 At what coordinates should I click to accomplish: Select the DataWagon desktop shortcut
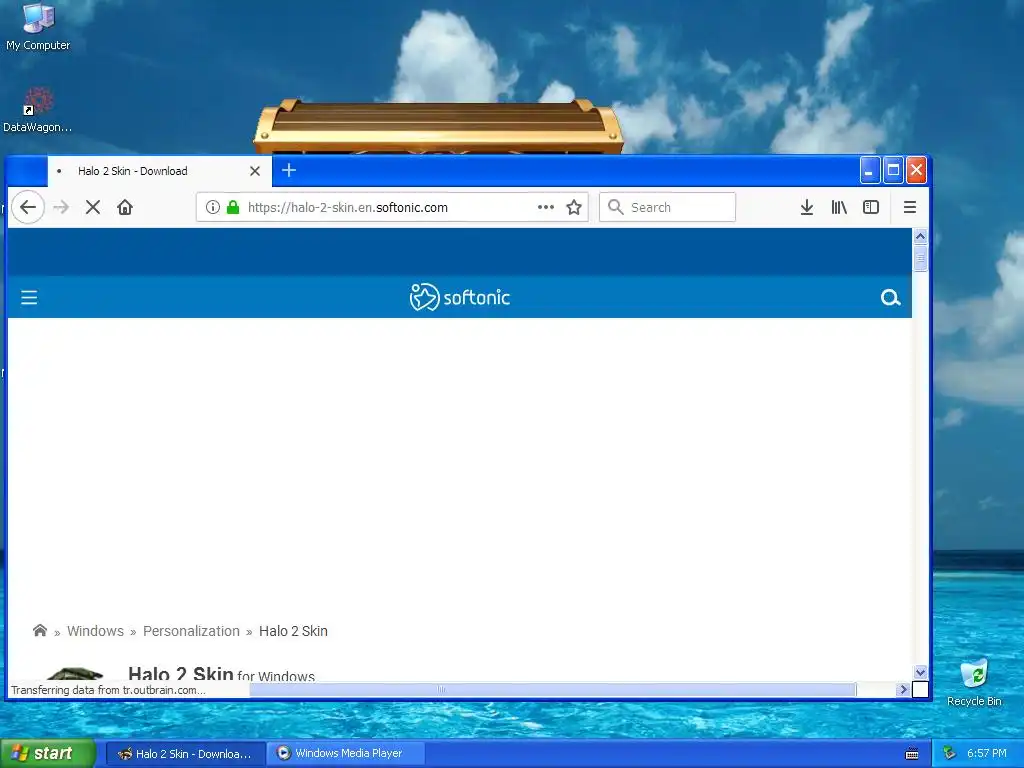coord(37,110)
